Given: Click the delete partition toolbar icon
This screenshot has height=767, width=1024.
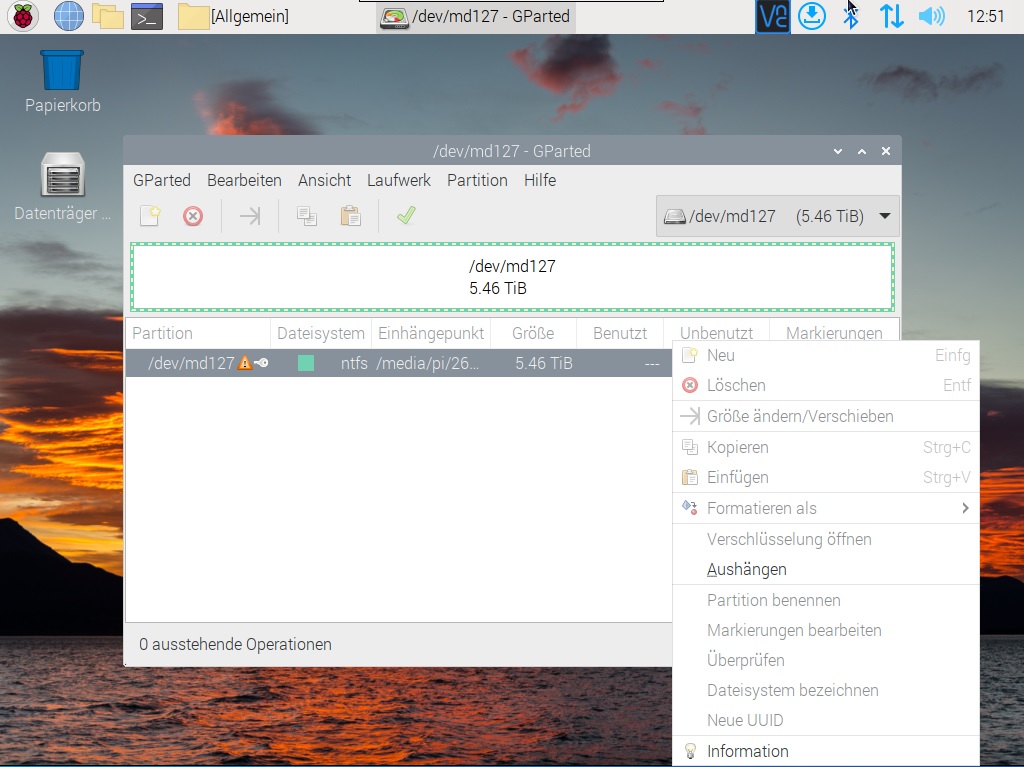Looking at the screenshot, I should point(193,216).
